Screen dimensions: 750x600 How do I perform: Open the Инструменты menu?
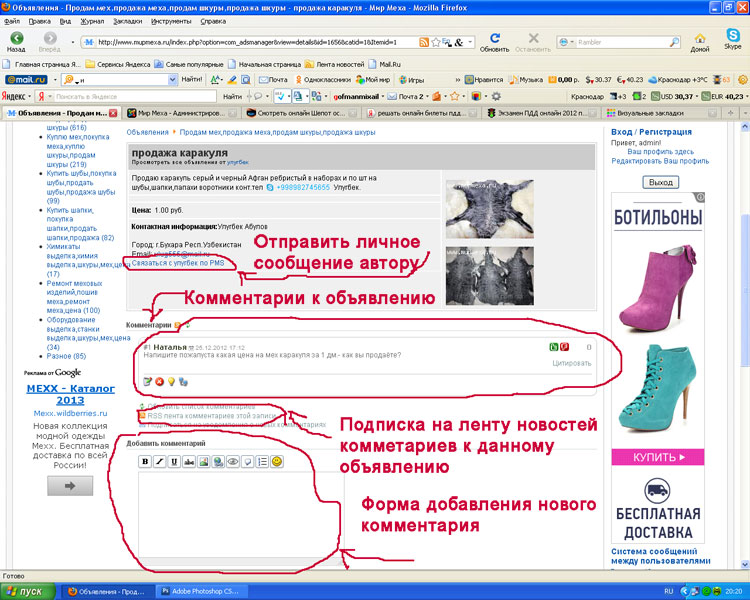coord(171,21)
